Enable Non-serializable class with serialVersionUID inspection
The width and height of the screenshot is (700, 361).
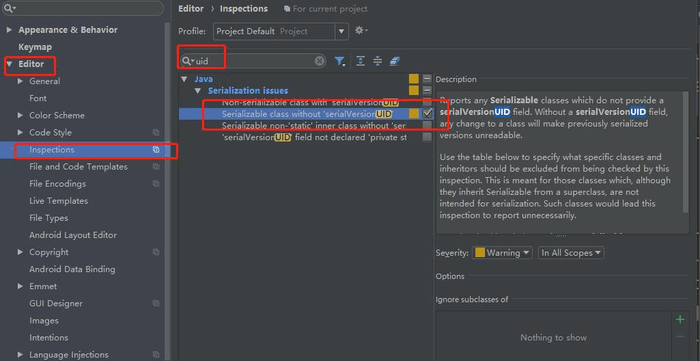coord(427,102)
